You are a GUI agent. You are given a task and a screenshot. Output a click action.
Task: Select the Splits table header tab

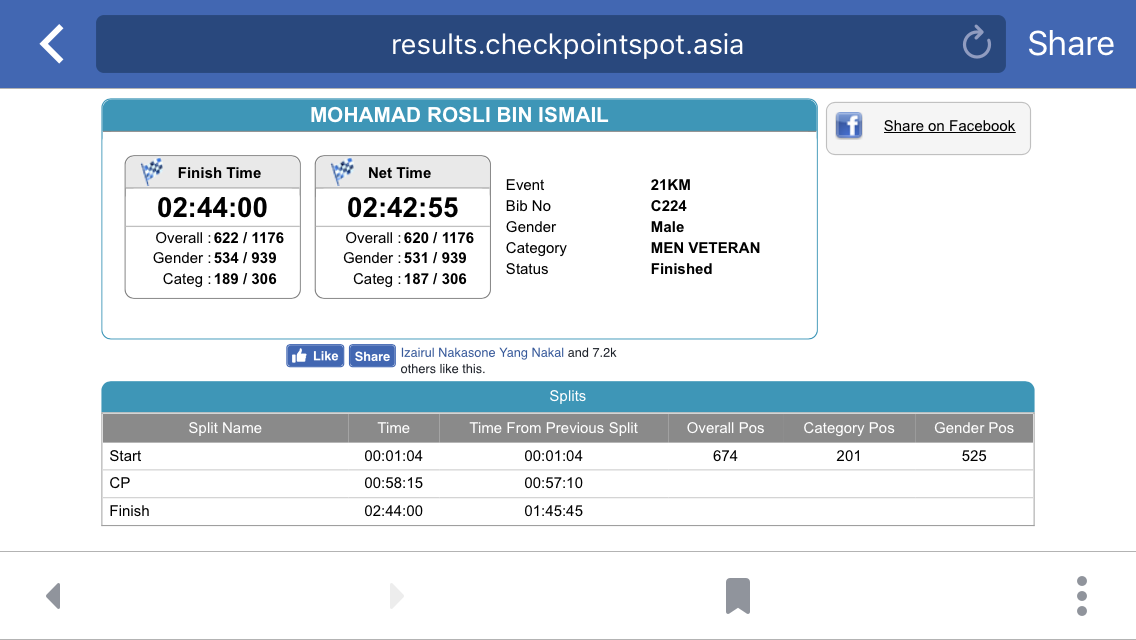tap(568, 396)
